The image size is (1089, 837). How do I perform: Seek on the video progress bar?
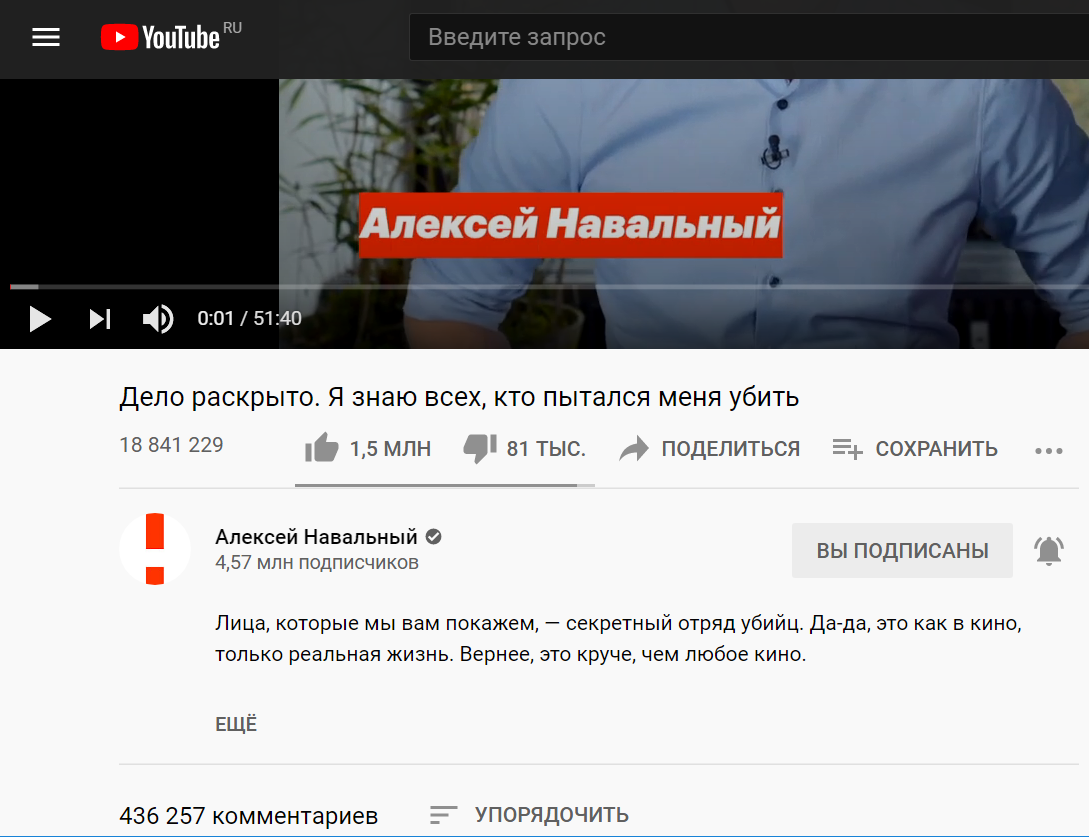pos(549,286)
